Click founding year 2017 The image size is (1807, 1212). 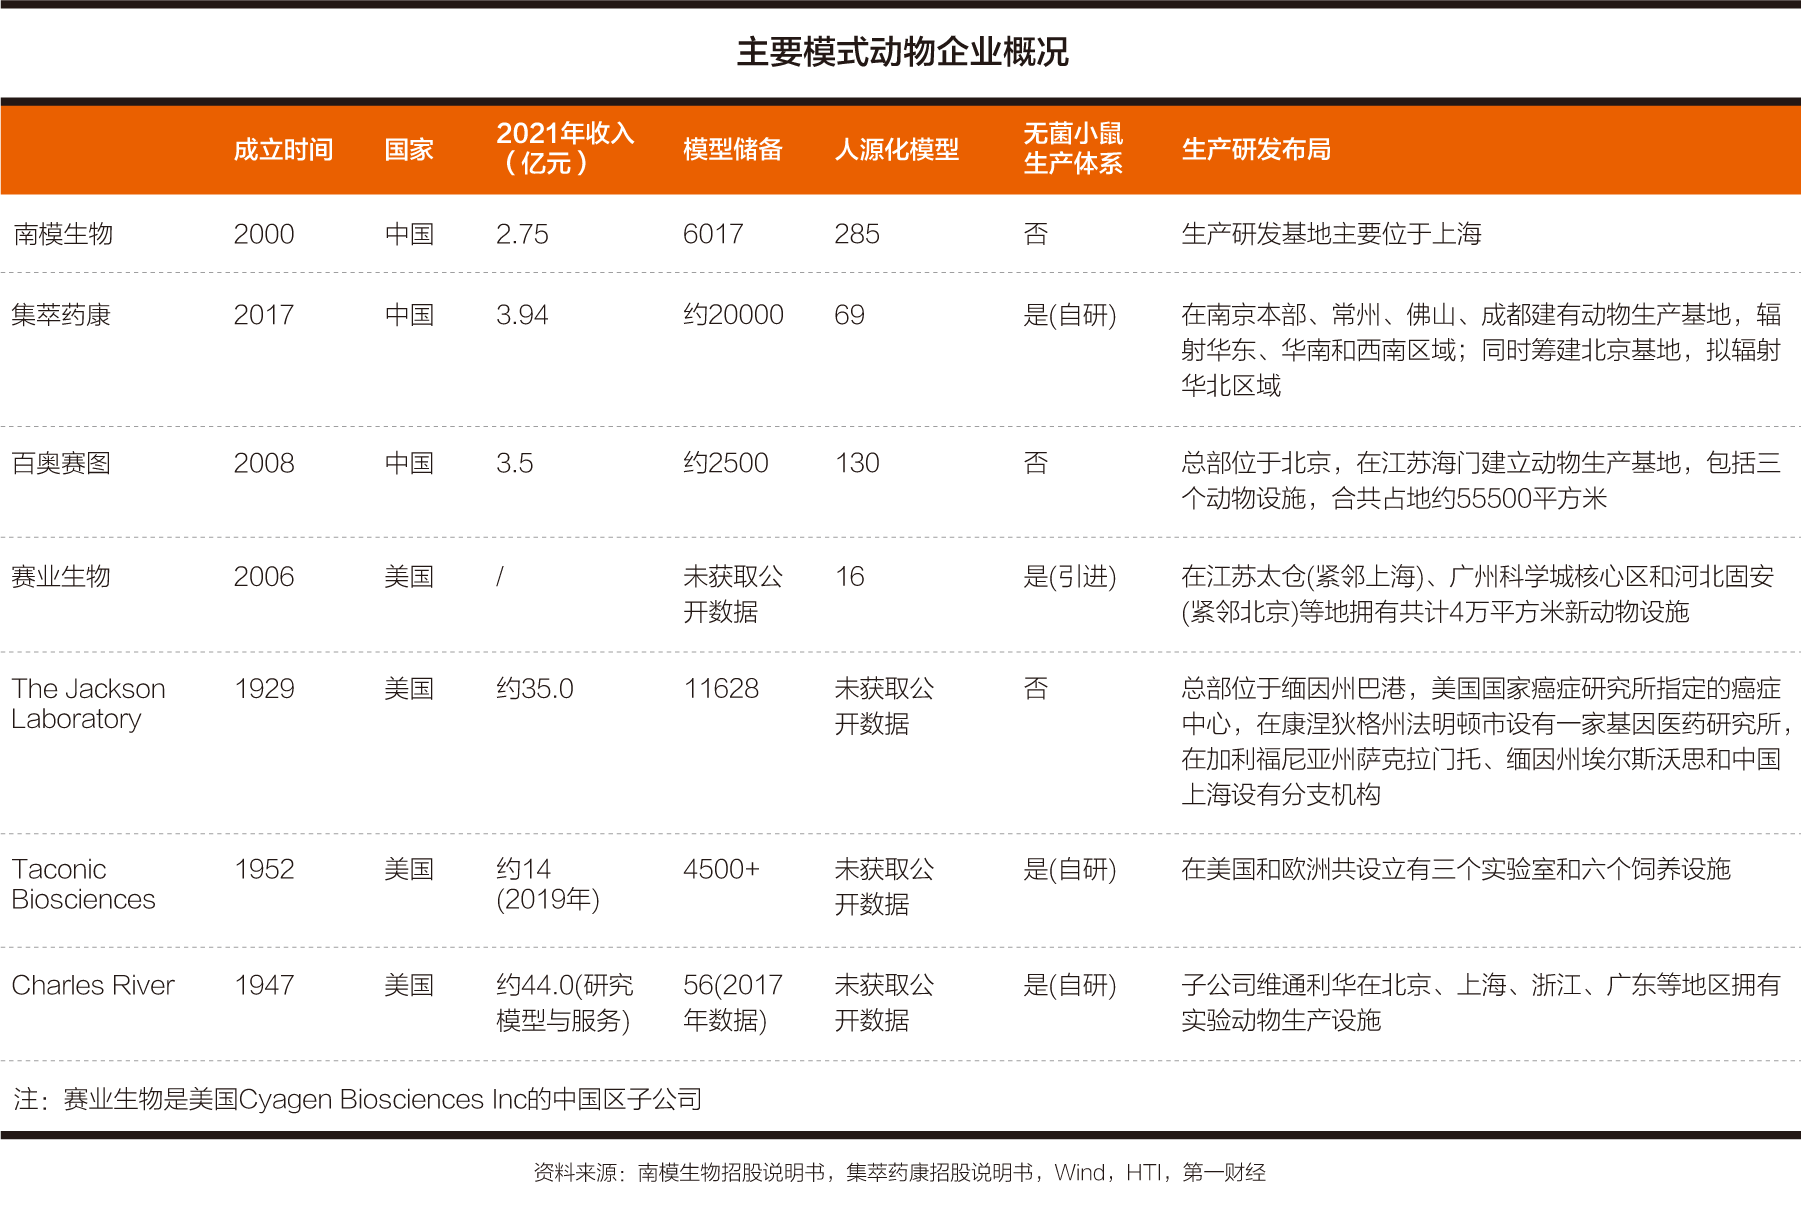pos(264,315)
